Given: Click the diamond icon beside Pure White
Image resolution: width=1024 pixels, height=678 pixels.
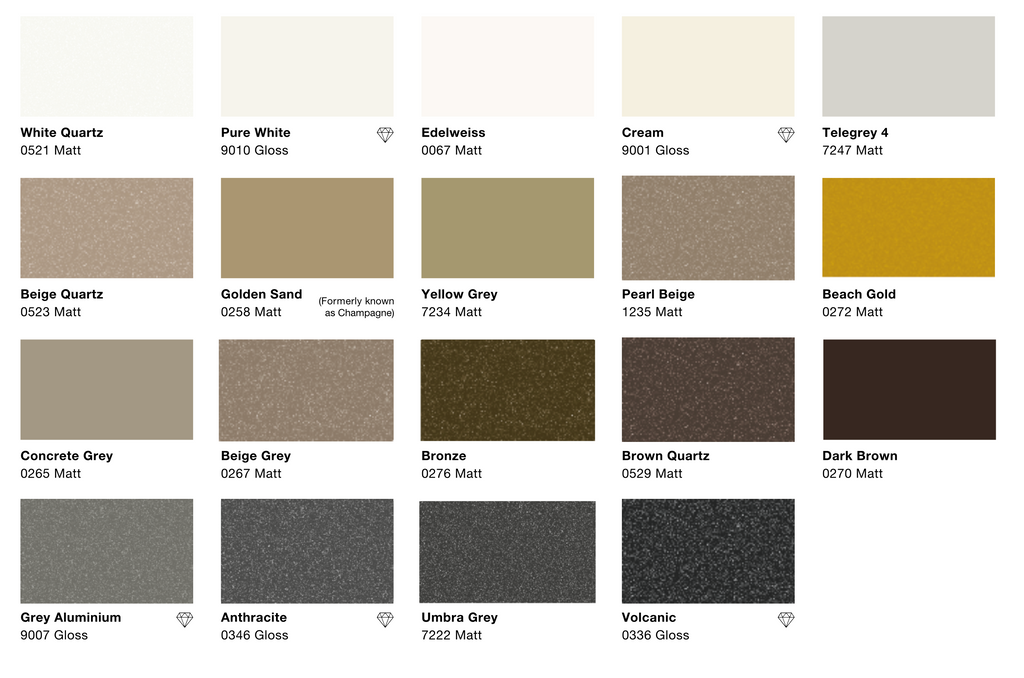Looking at the screenshot, I should pos(385,135).
